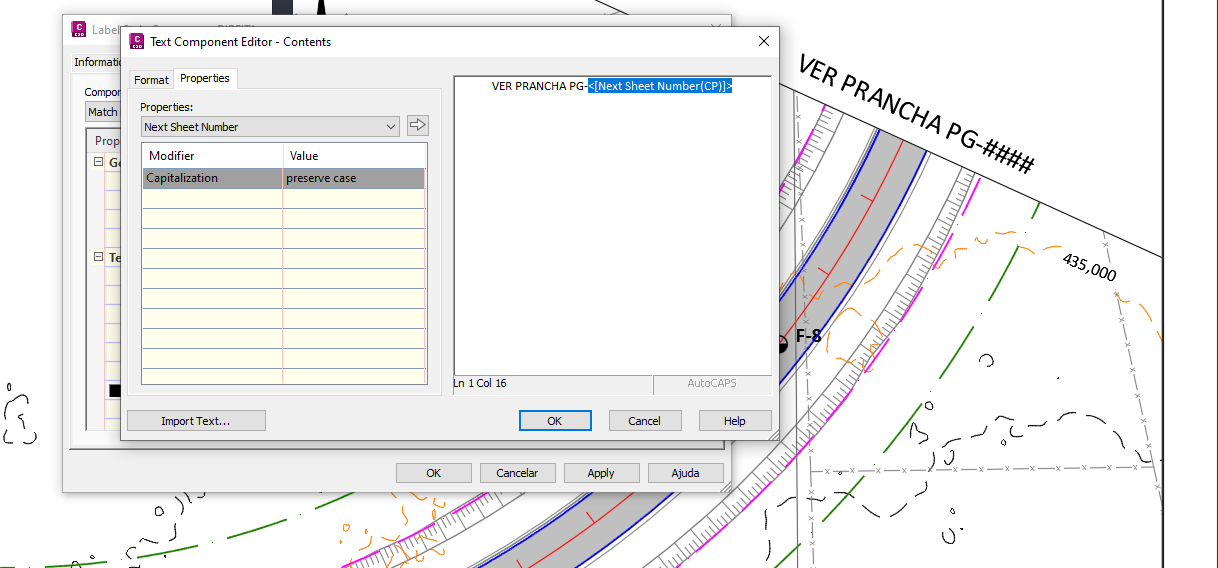Click the 'VER PRANCHA PG-' text in the editor

point(539,86)
